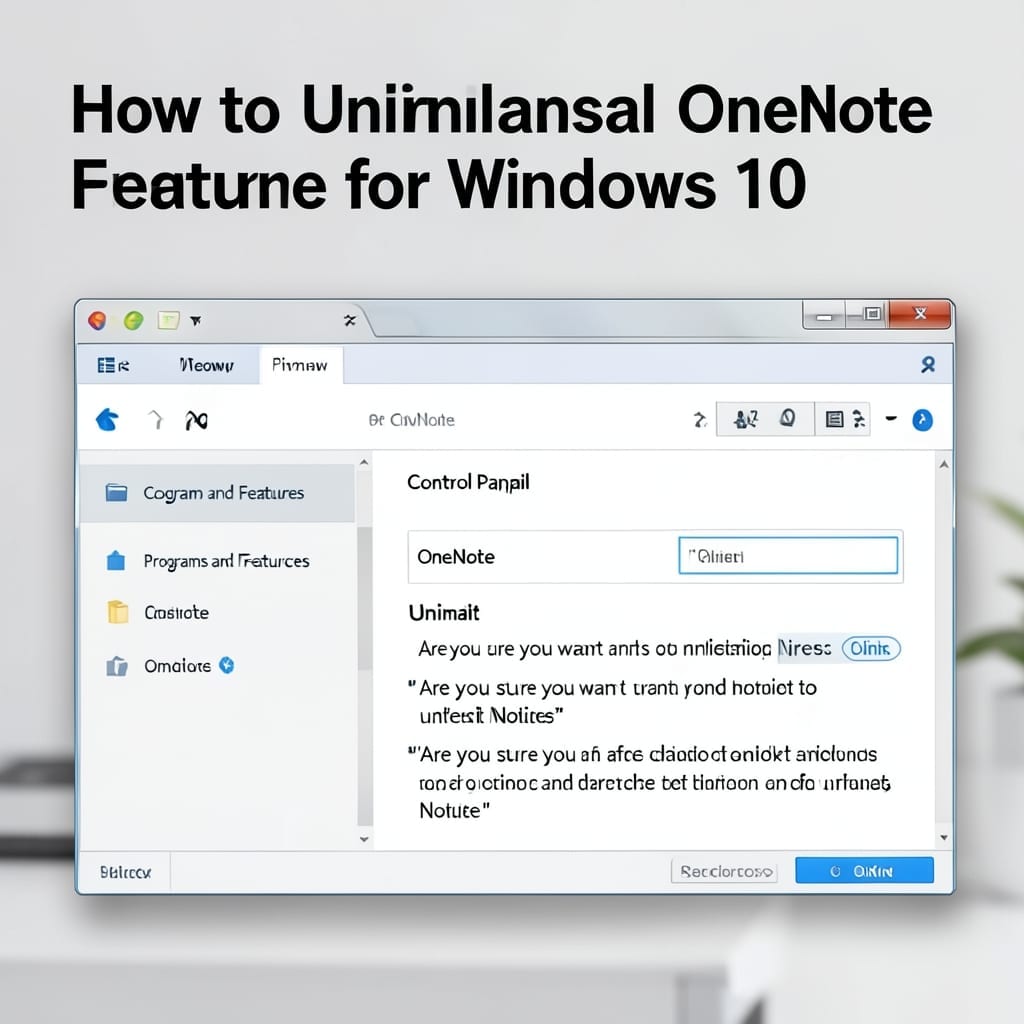Click the blue folder icon of Cogram and Features
This screenshot has width=1024, height=1024.
click(x=116, y=492)
